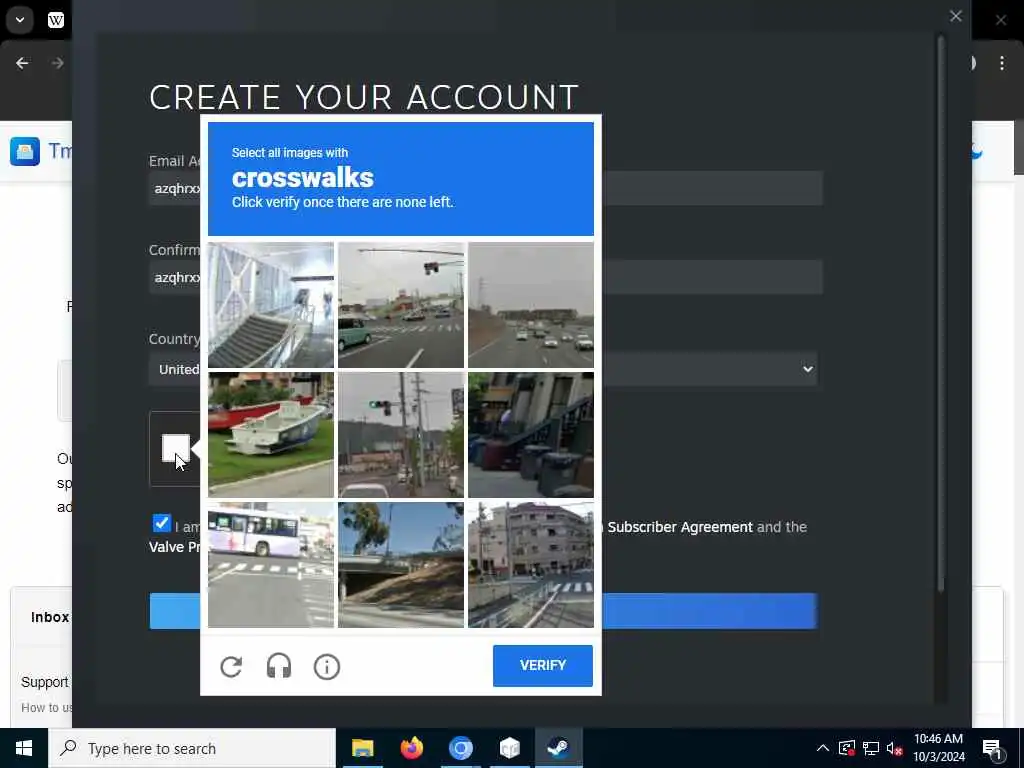This screenshot has width=1024, height=768.
Task: Select the highway traffic image tile
Action: coord(531,305)
